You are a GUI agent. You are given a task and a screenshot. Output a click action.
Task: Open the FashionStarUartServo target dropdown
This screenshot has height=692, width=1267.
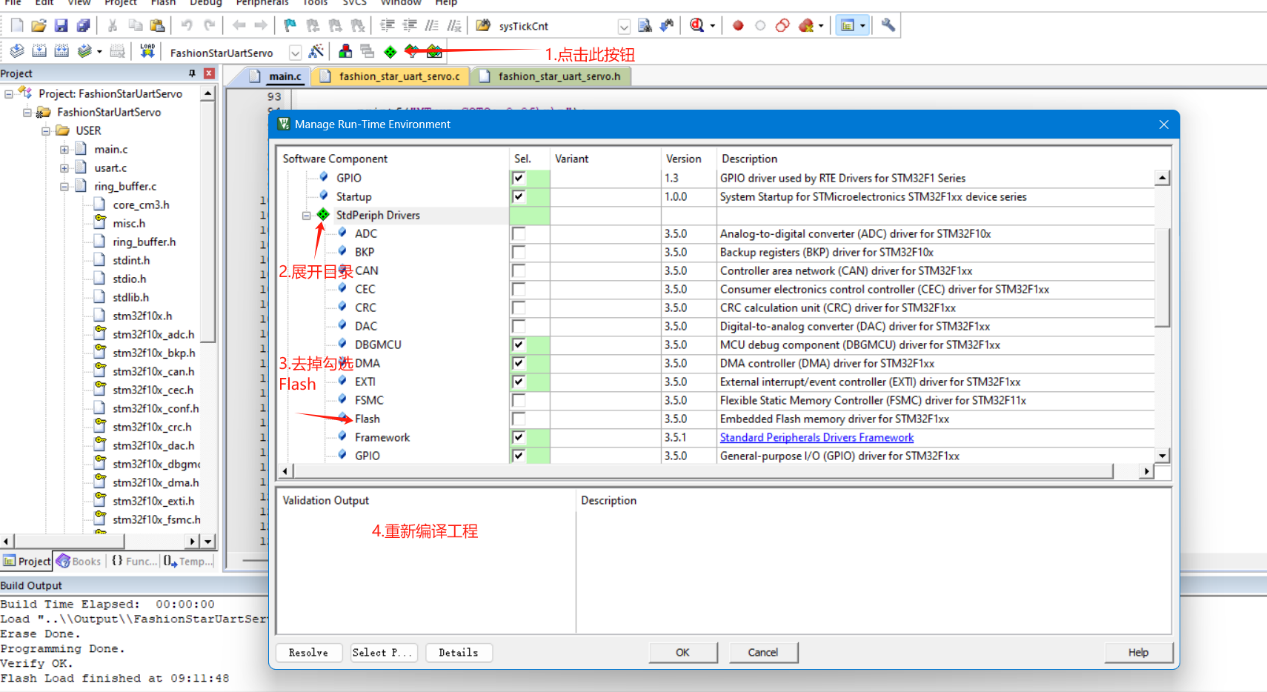click(x=295, y=53)
